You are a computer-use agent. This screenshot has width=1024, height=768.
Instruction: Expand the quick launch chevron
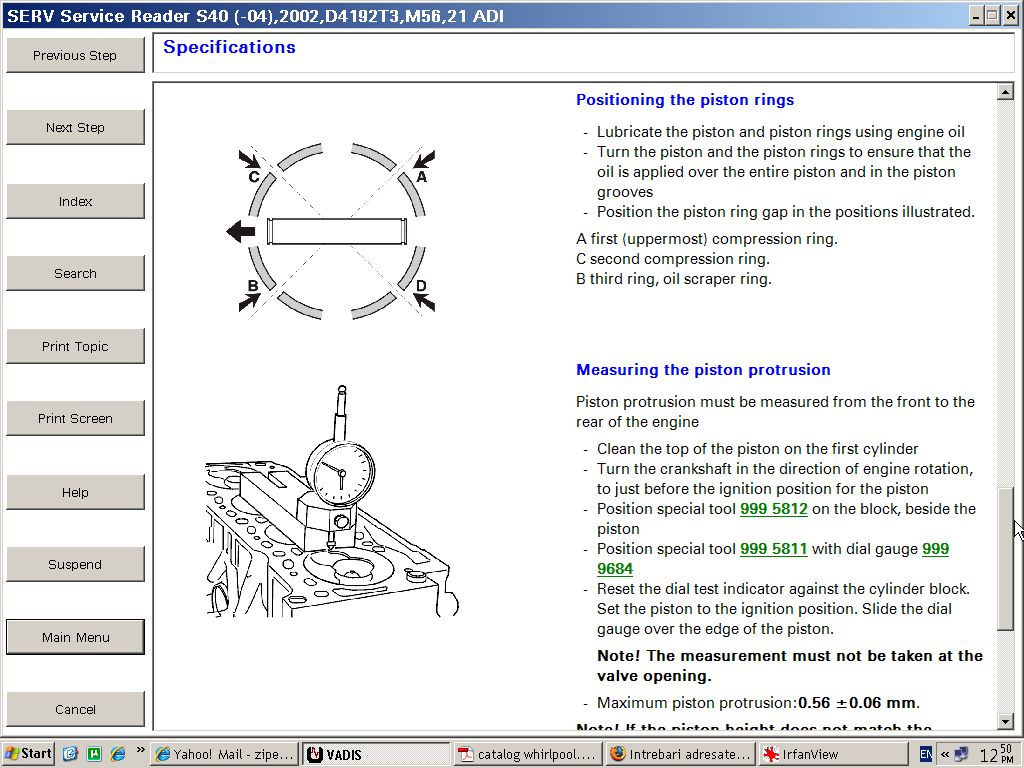click(x=140, y=750)
